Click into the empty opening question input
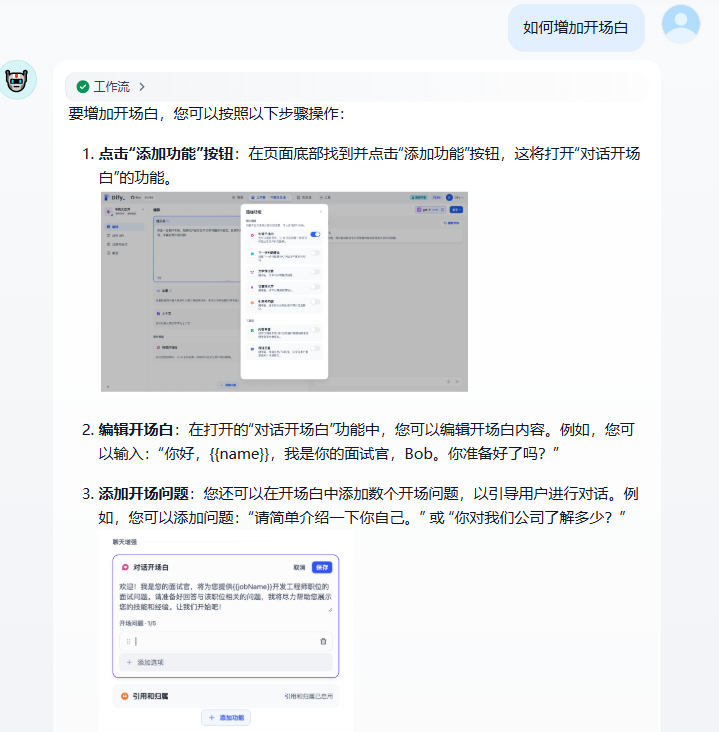The width and height of the screenshot is (719, 732). pos(226,641)
